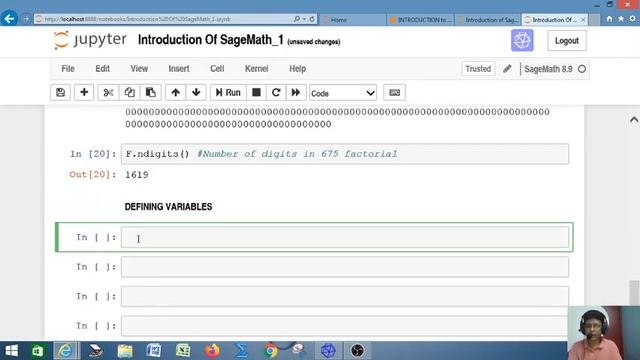The image size is (640, 360).
Task: Click the output value 1619
Action: tap(137, 175)
